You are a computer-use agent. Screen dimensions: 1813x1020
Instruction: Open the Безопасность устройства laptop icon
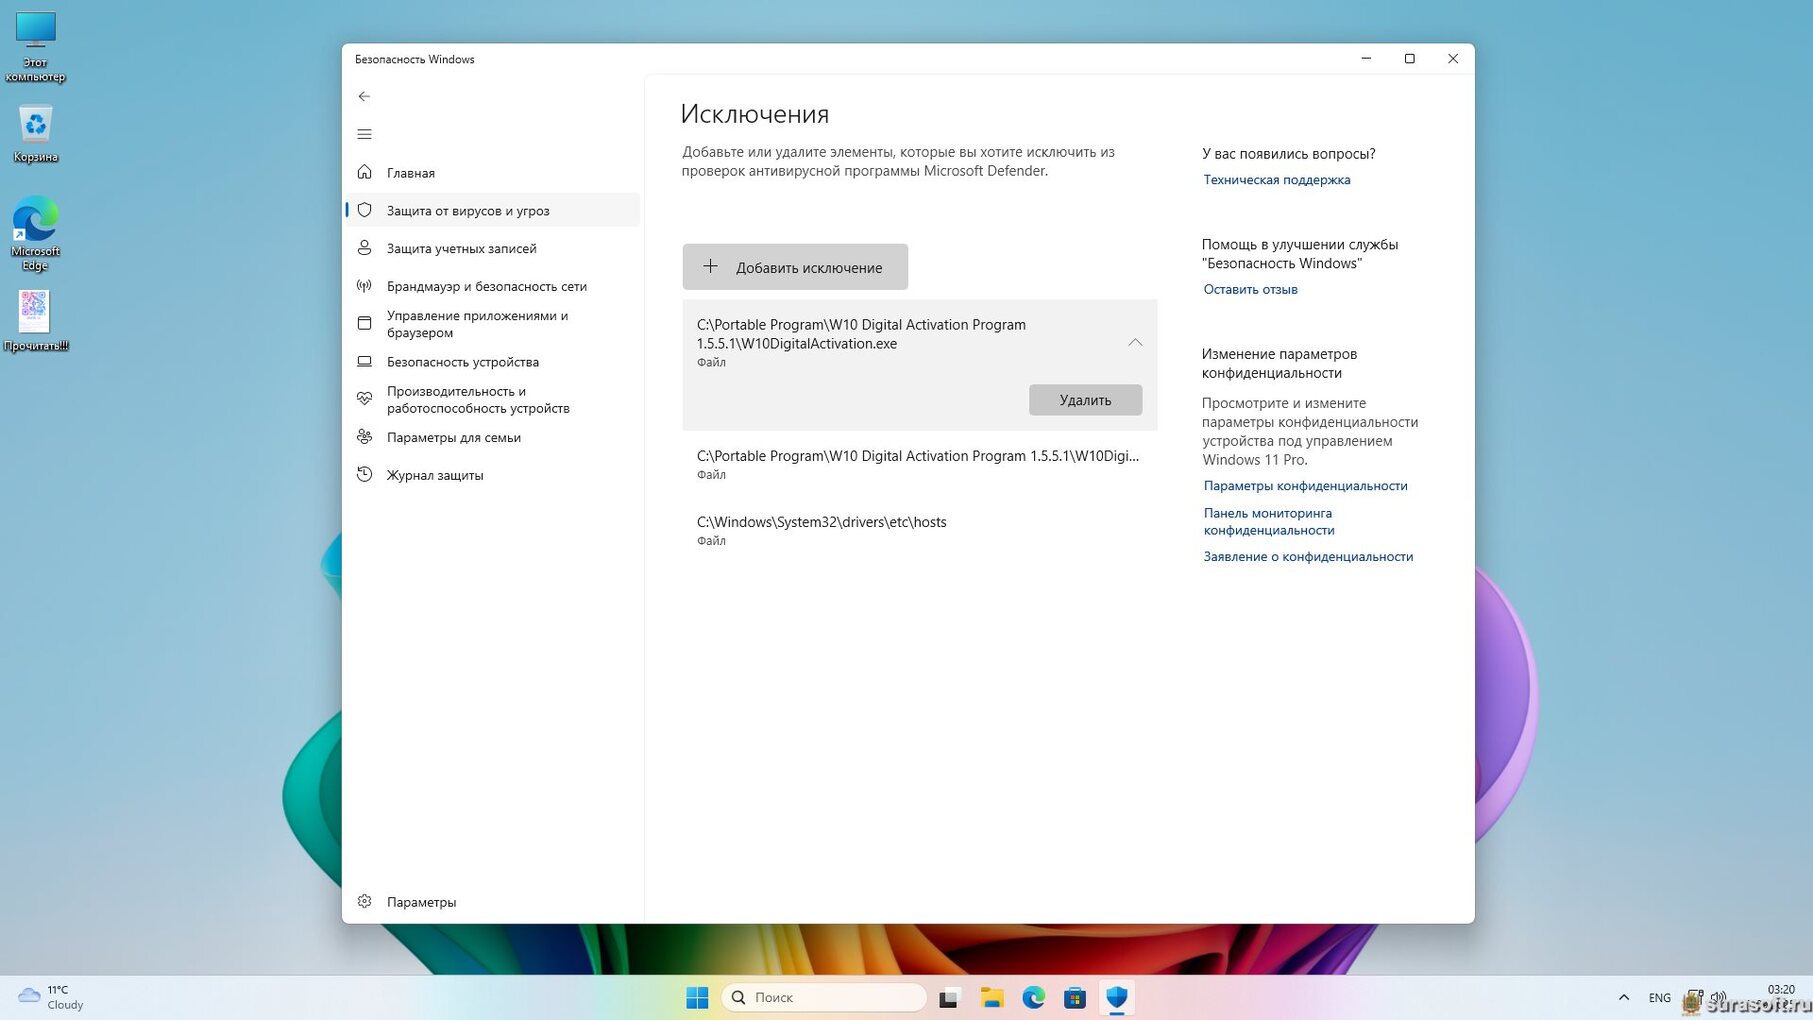tap(364, 361)
